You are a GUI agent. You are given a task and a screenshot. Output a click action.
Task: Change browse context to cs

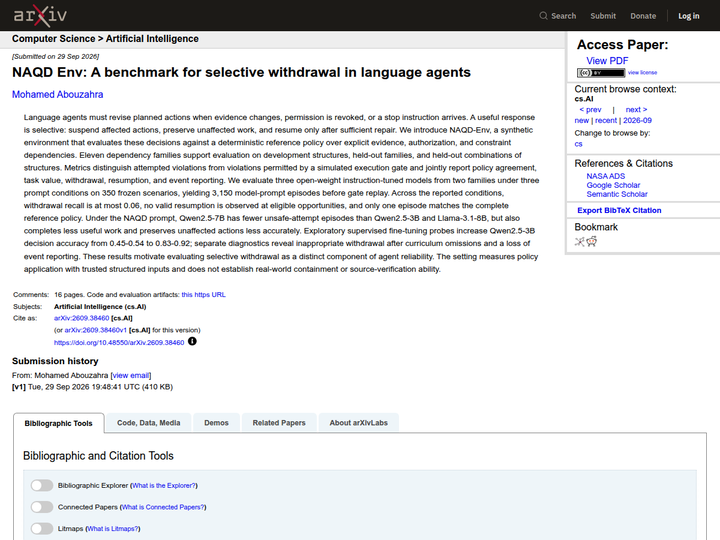point(578,144)
